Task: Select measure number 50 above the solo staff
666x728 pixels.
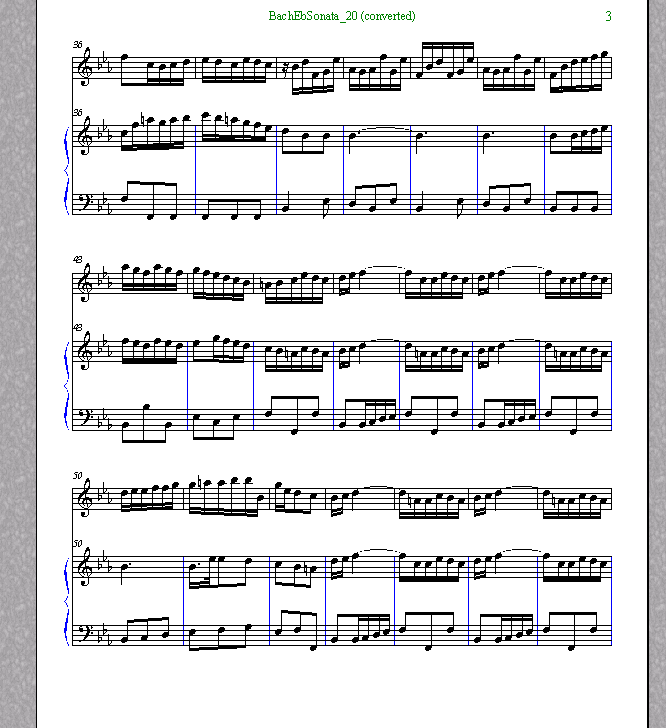Action: 78,475
